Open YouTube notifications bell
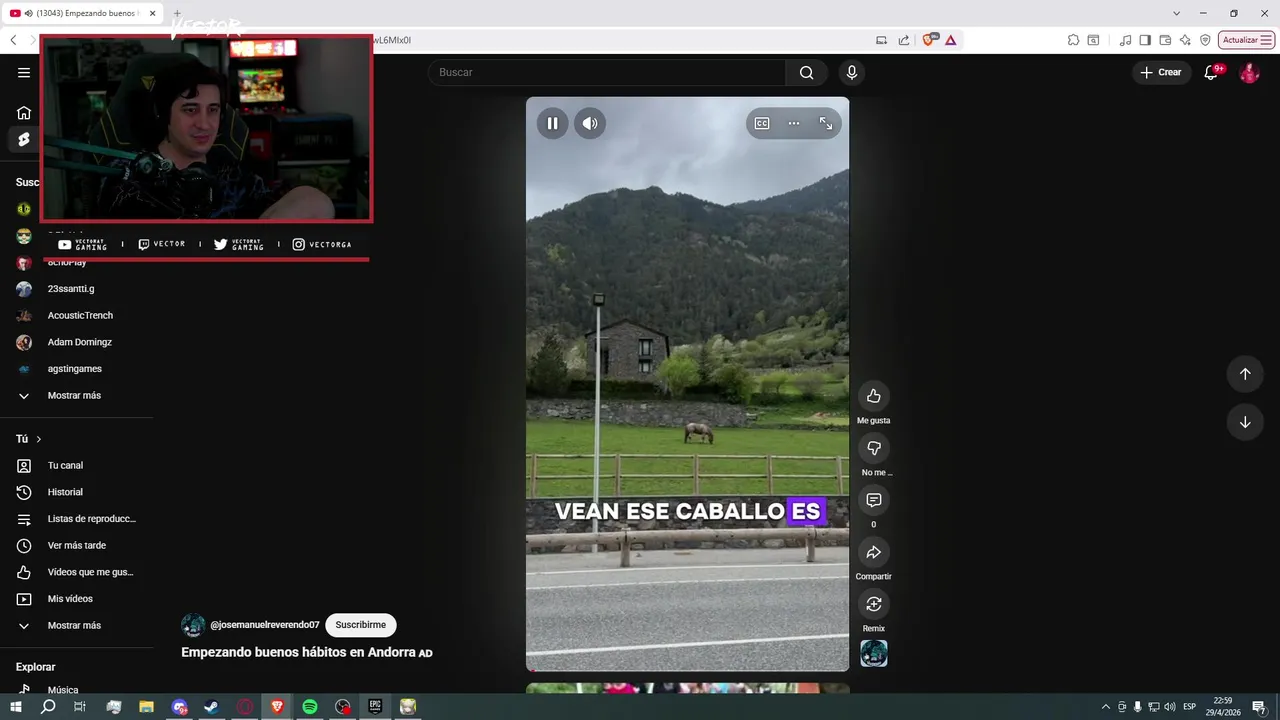This screenshot has width=1280, height=720. (1212, 72)
